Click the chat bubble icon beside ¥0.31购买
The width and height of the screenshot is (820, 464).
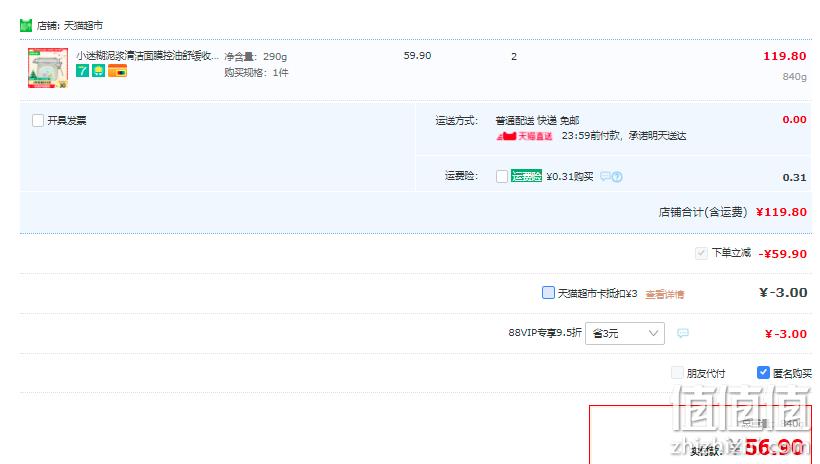pyautogui.click(x=605, y=176)
